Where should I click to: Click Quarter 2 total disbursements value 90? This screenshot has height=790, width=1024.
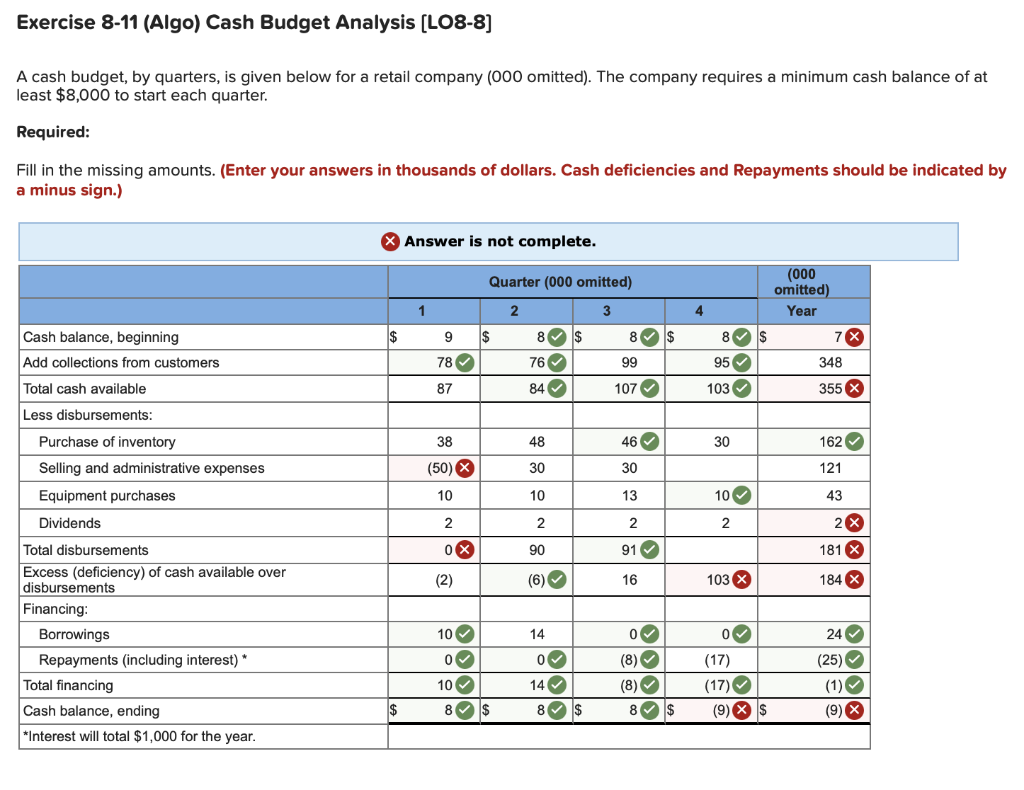click(x=537, y=550)
